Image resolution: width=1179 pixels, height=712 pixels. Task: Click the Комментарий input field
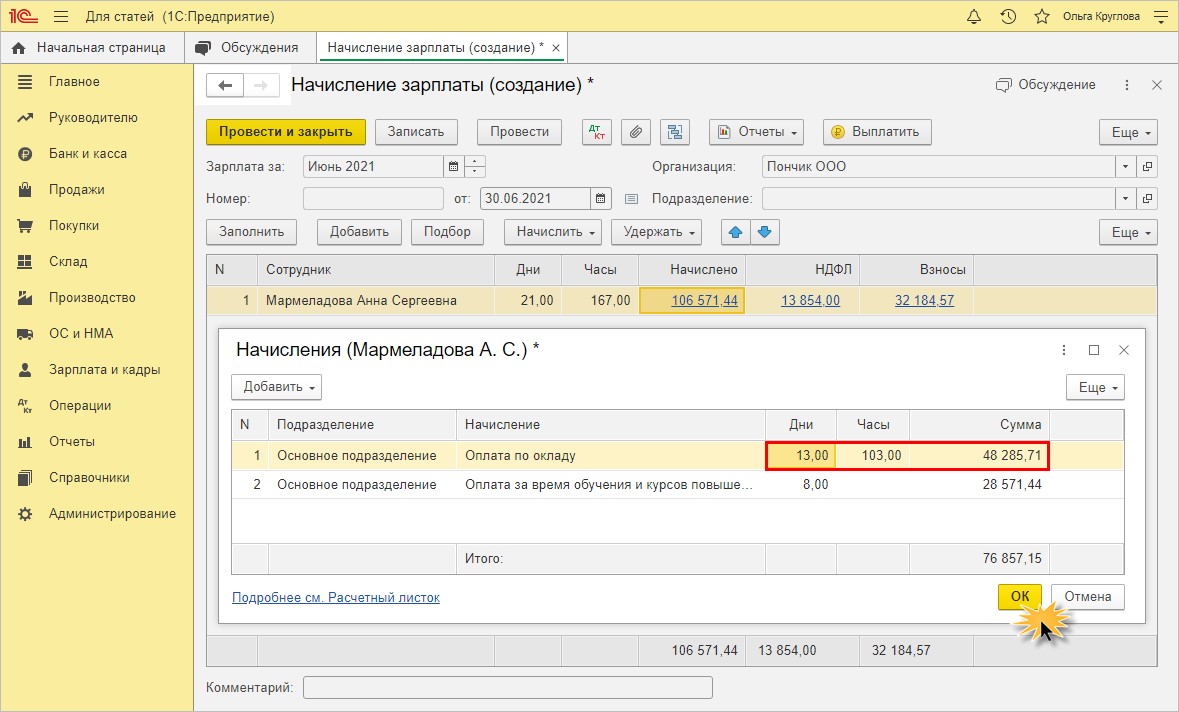508,687
